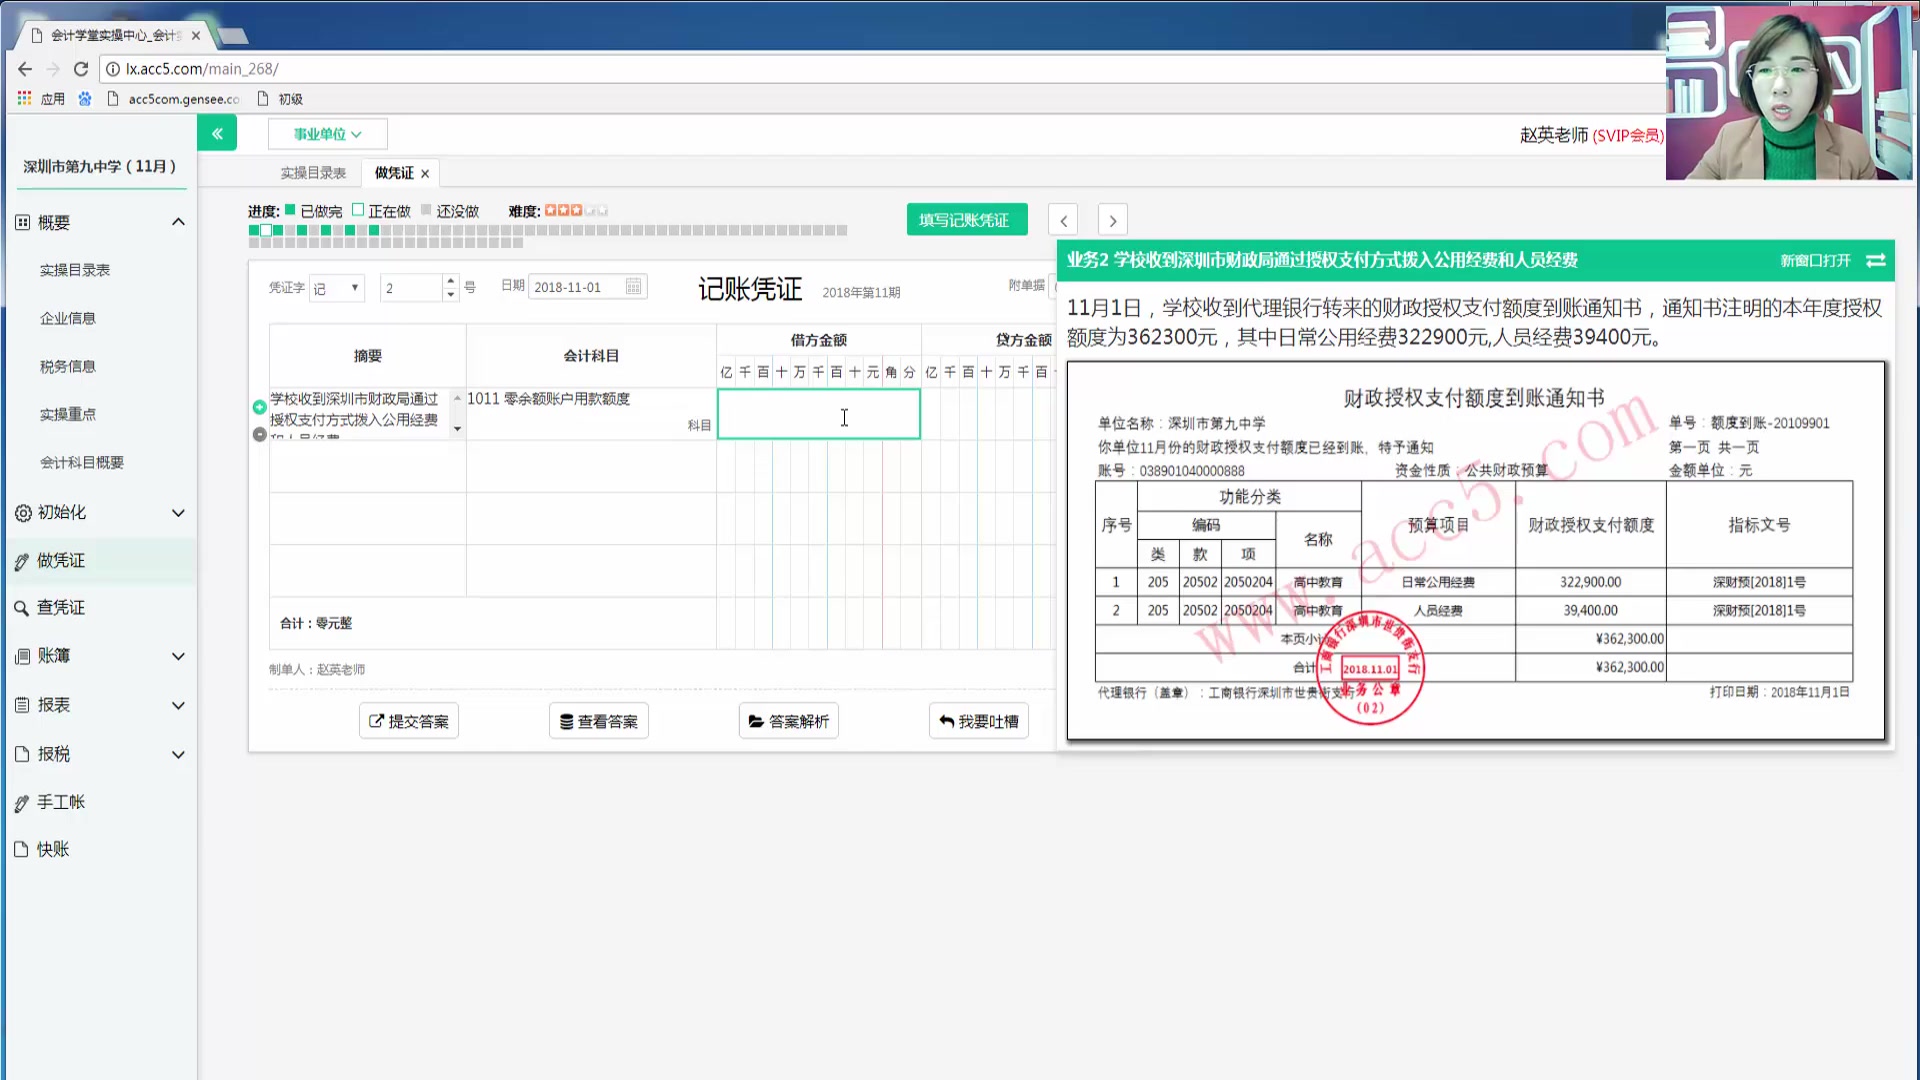The width and height of the screenshot is (1920, 1080).
Task: Expand the 报表 section in the sidebar
Action: pos(55,705)
